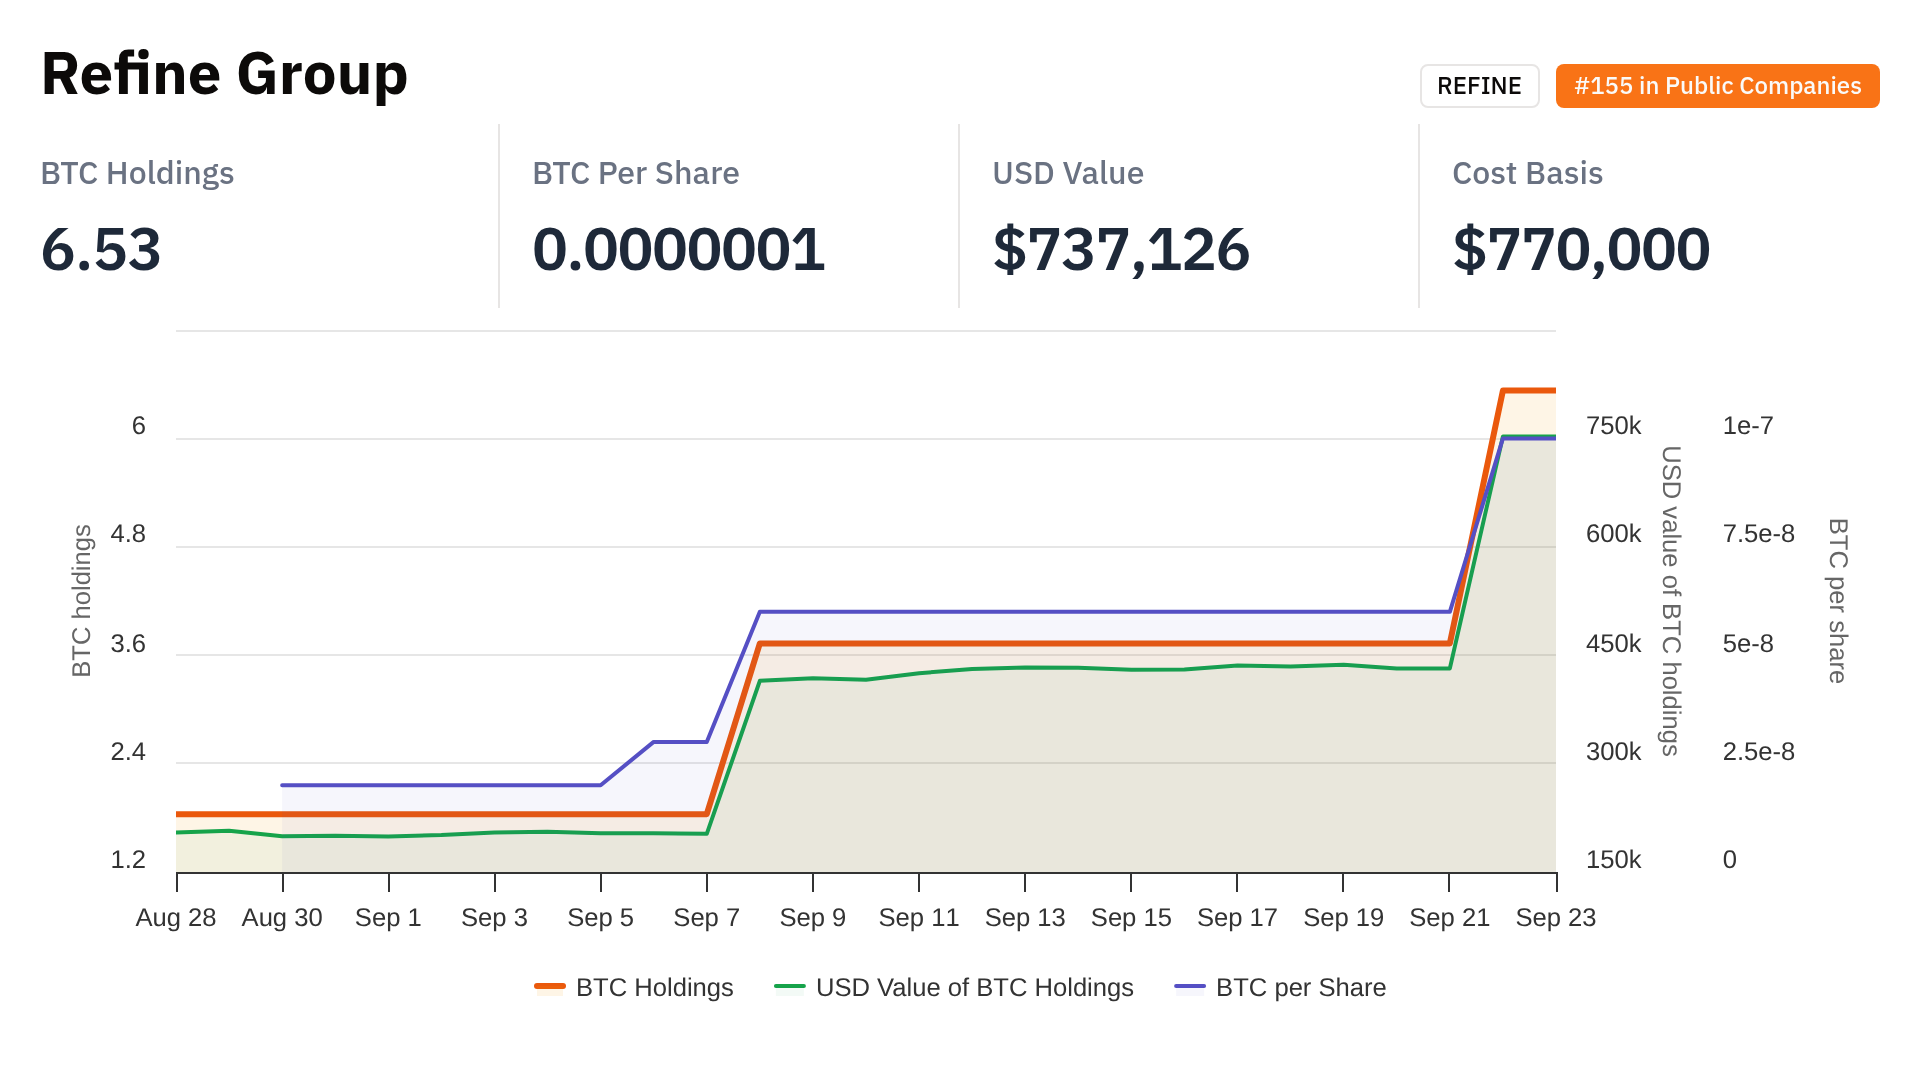Click the 1e-7 BTC per share axis label
This screenshot has height=1080, width=1920.
point(1747,426)
